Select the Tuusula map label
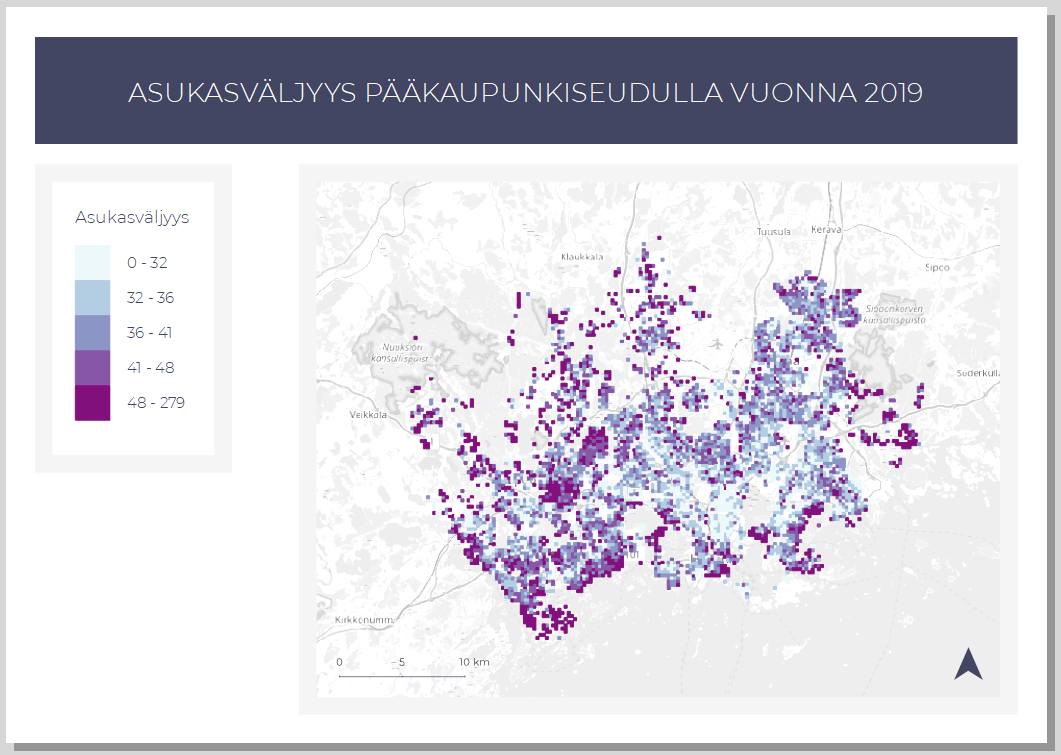The height and width of the screenshot is (755, 1061). pyautogui.click(x=774, y=231)
